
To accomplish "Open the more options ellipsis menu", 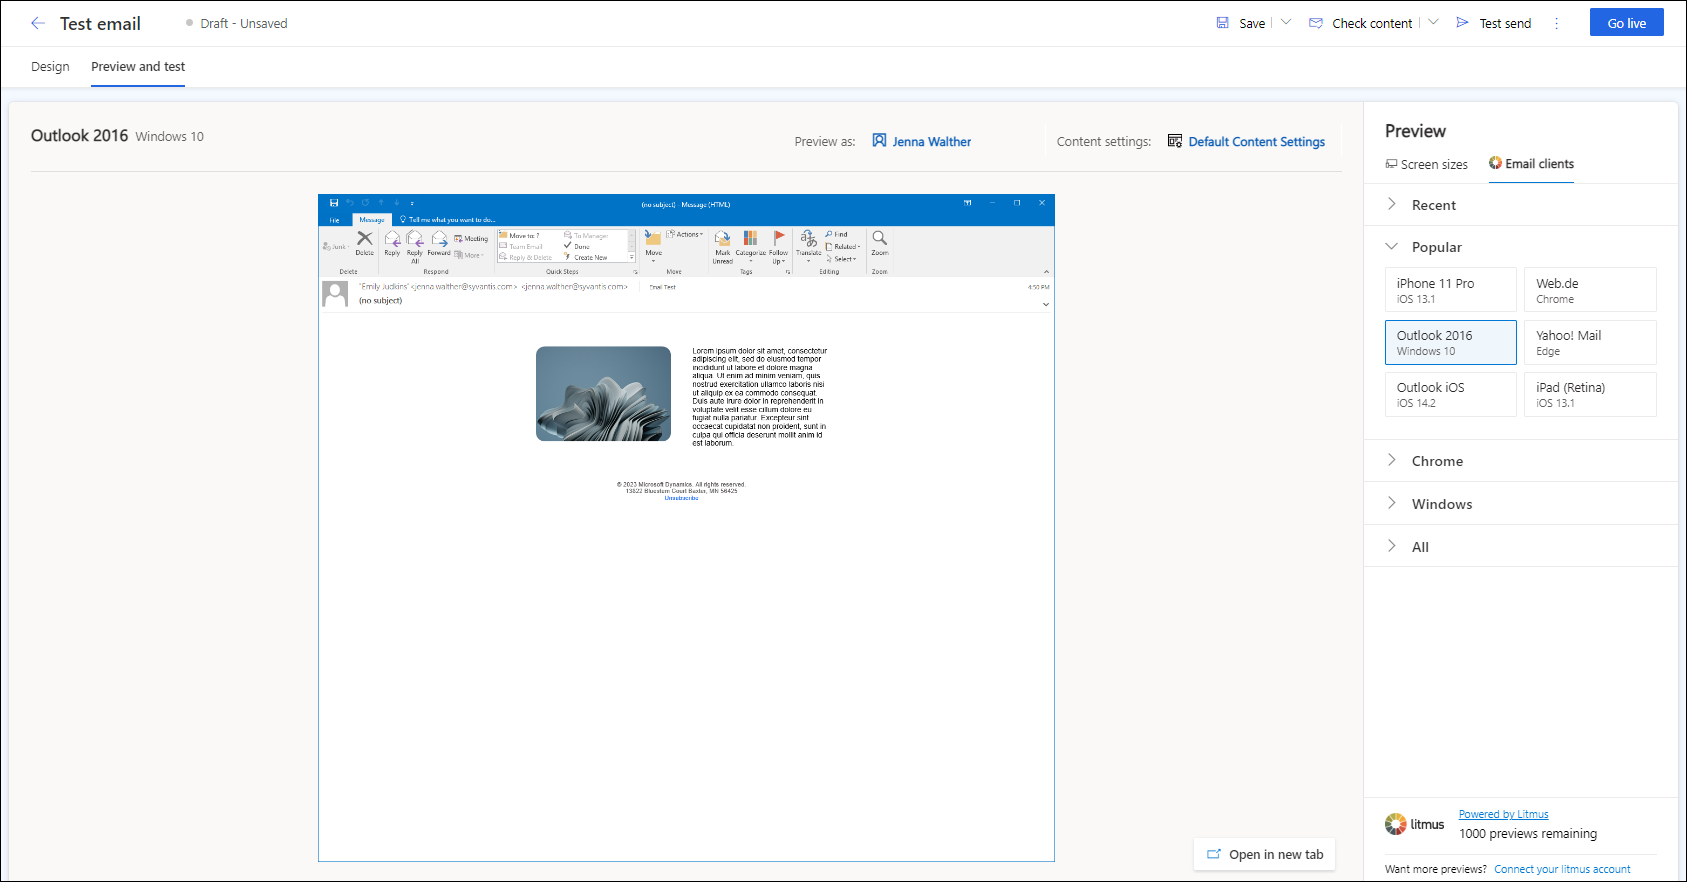I will pos(1556,23).
